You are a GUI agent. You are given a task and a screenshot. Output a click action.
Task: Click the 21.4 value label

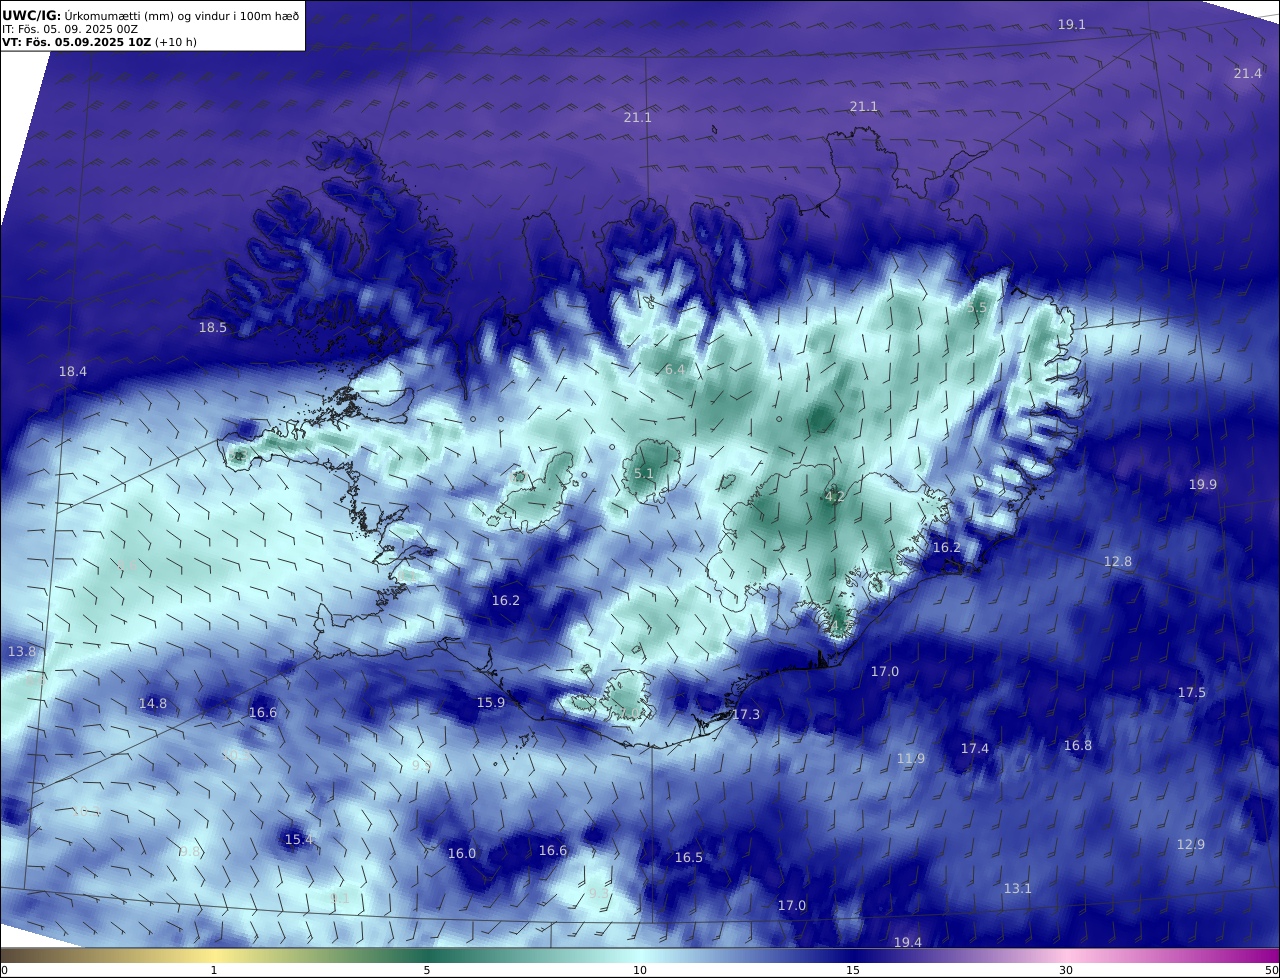1247,73
